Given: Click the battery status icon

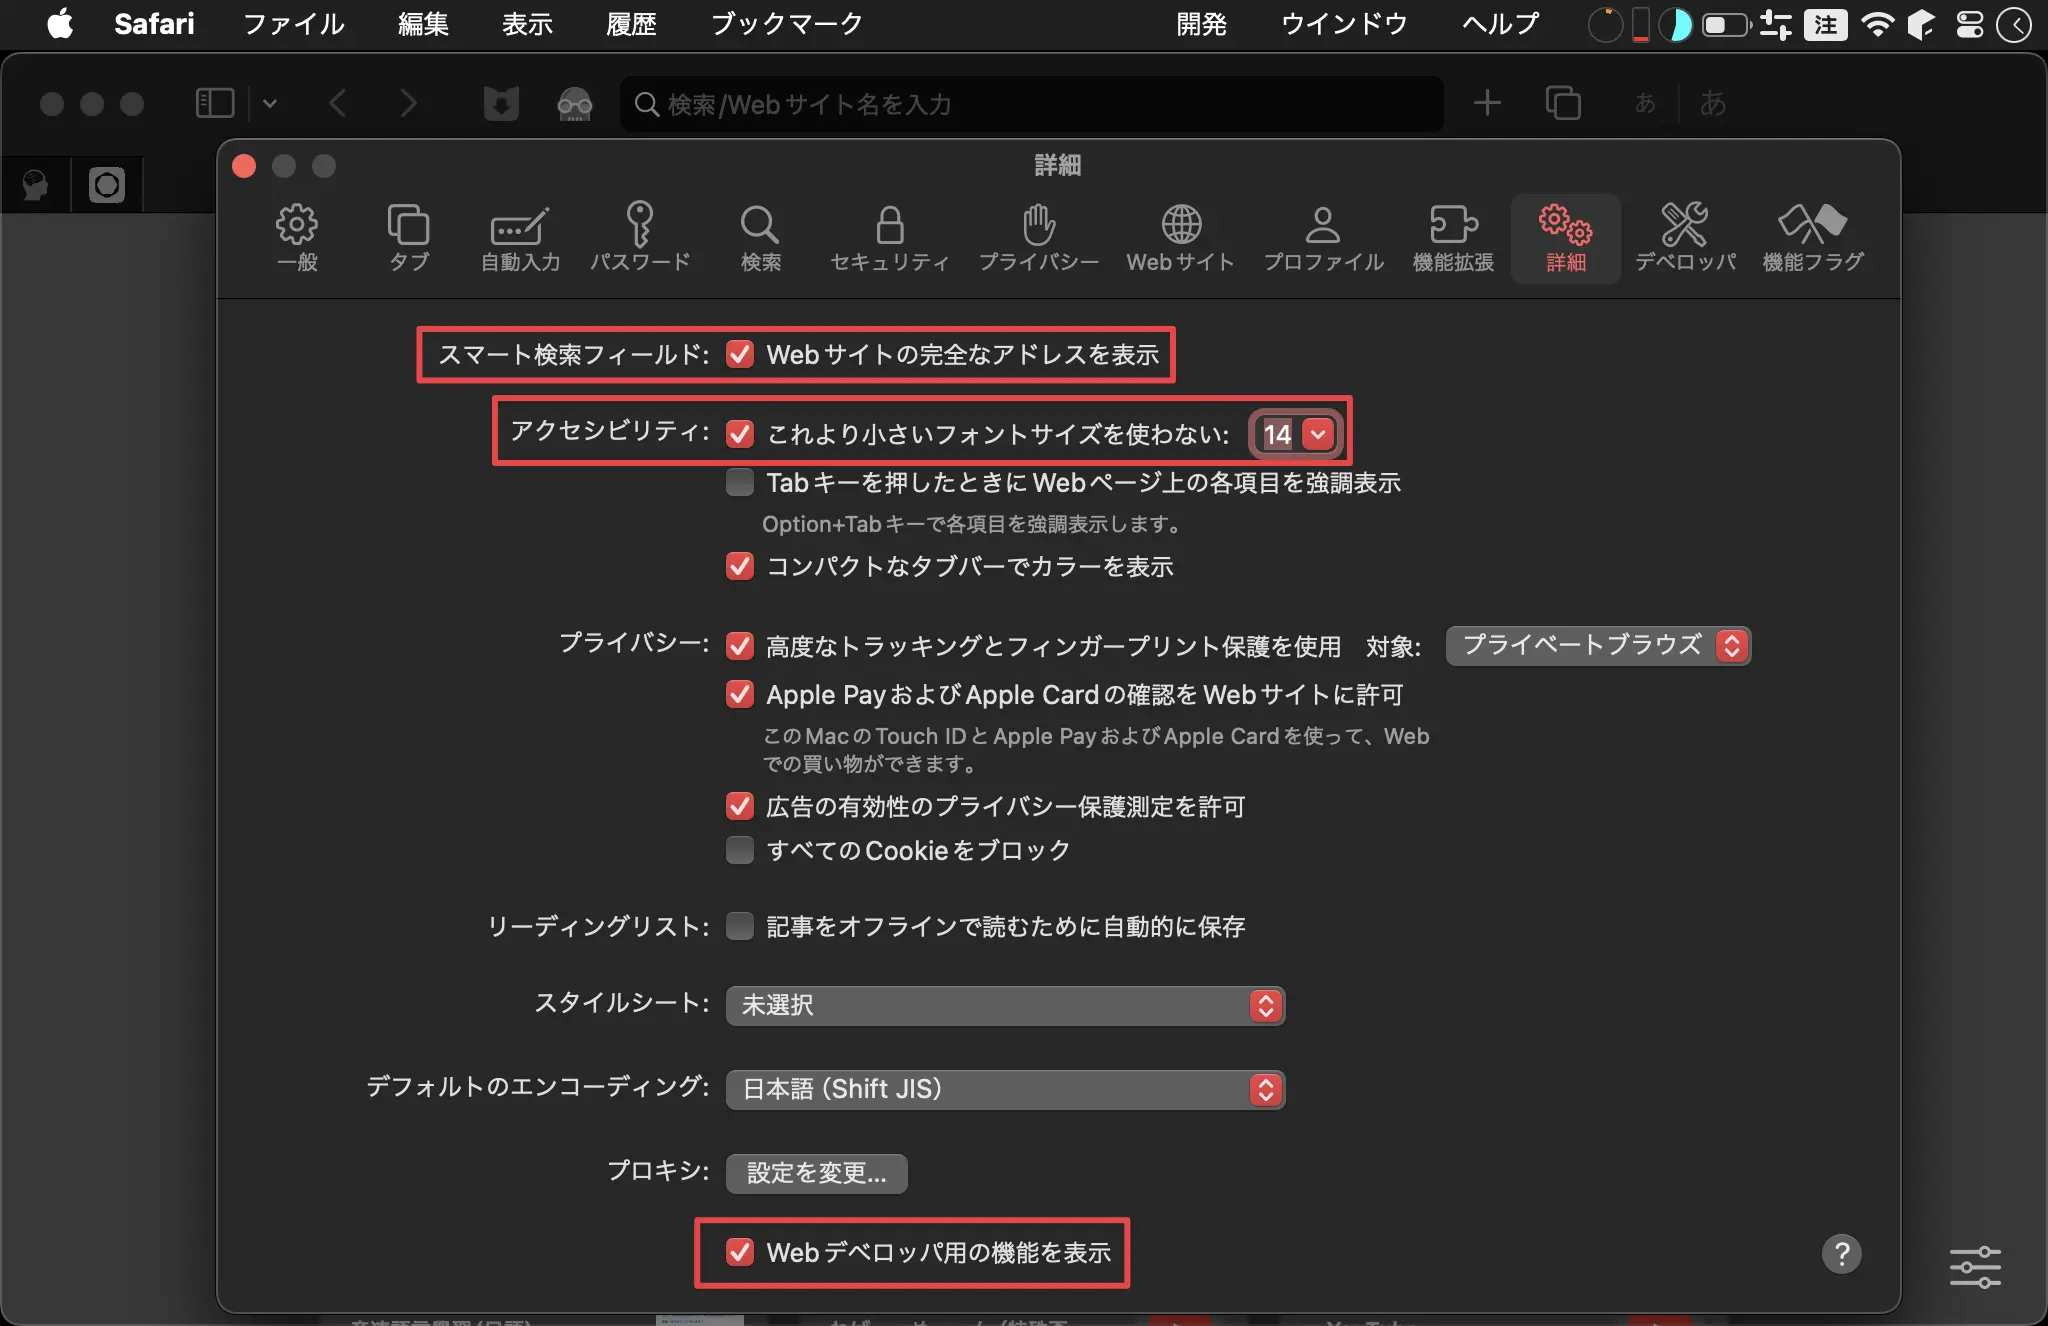Looking at the screenshot, I should click(1725, 24).
